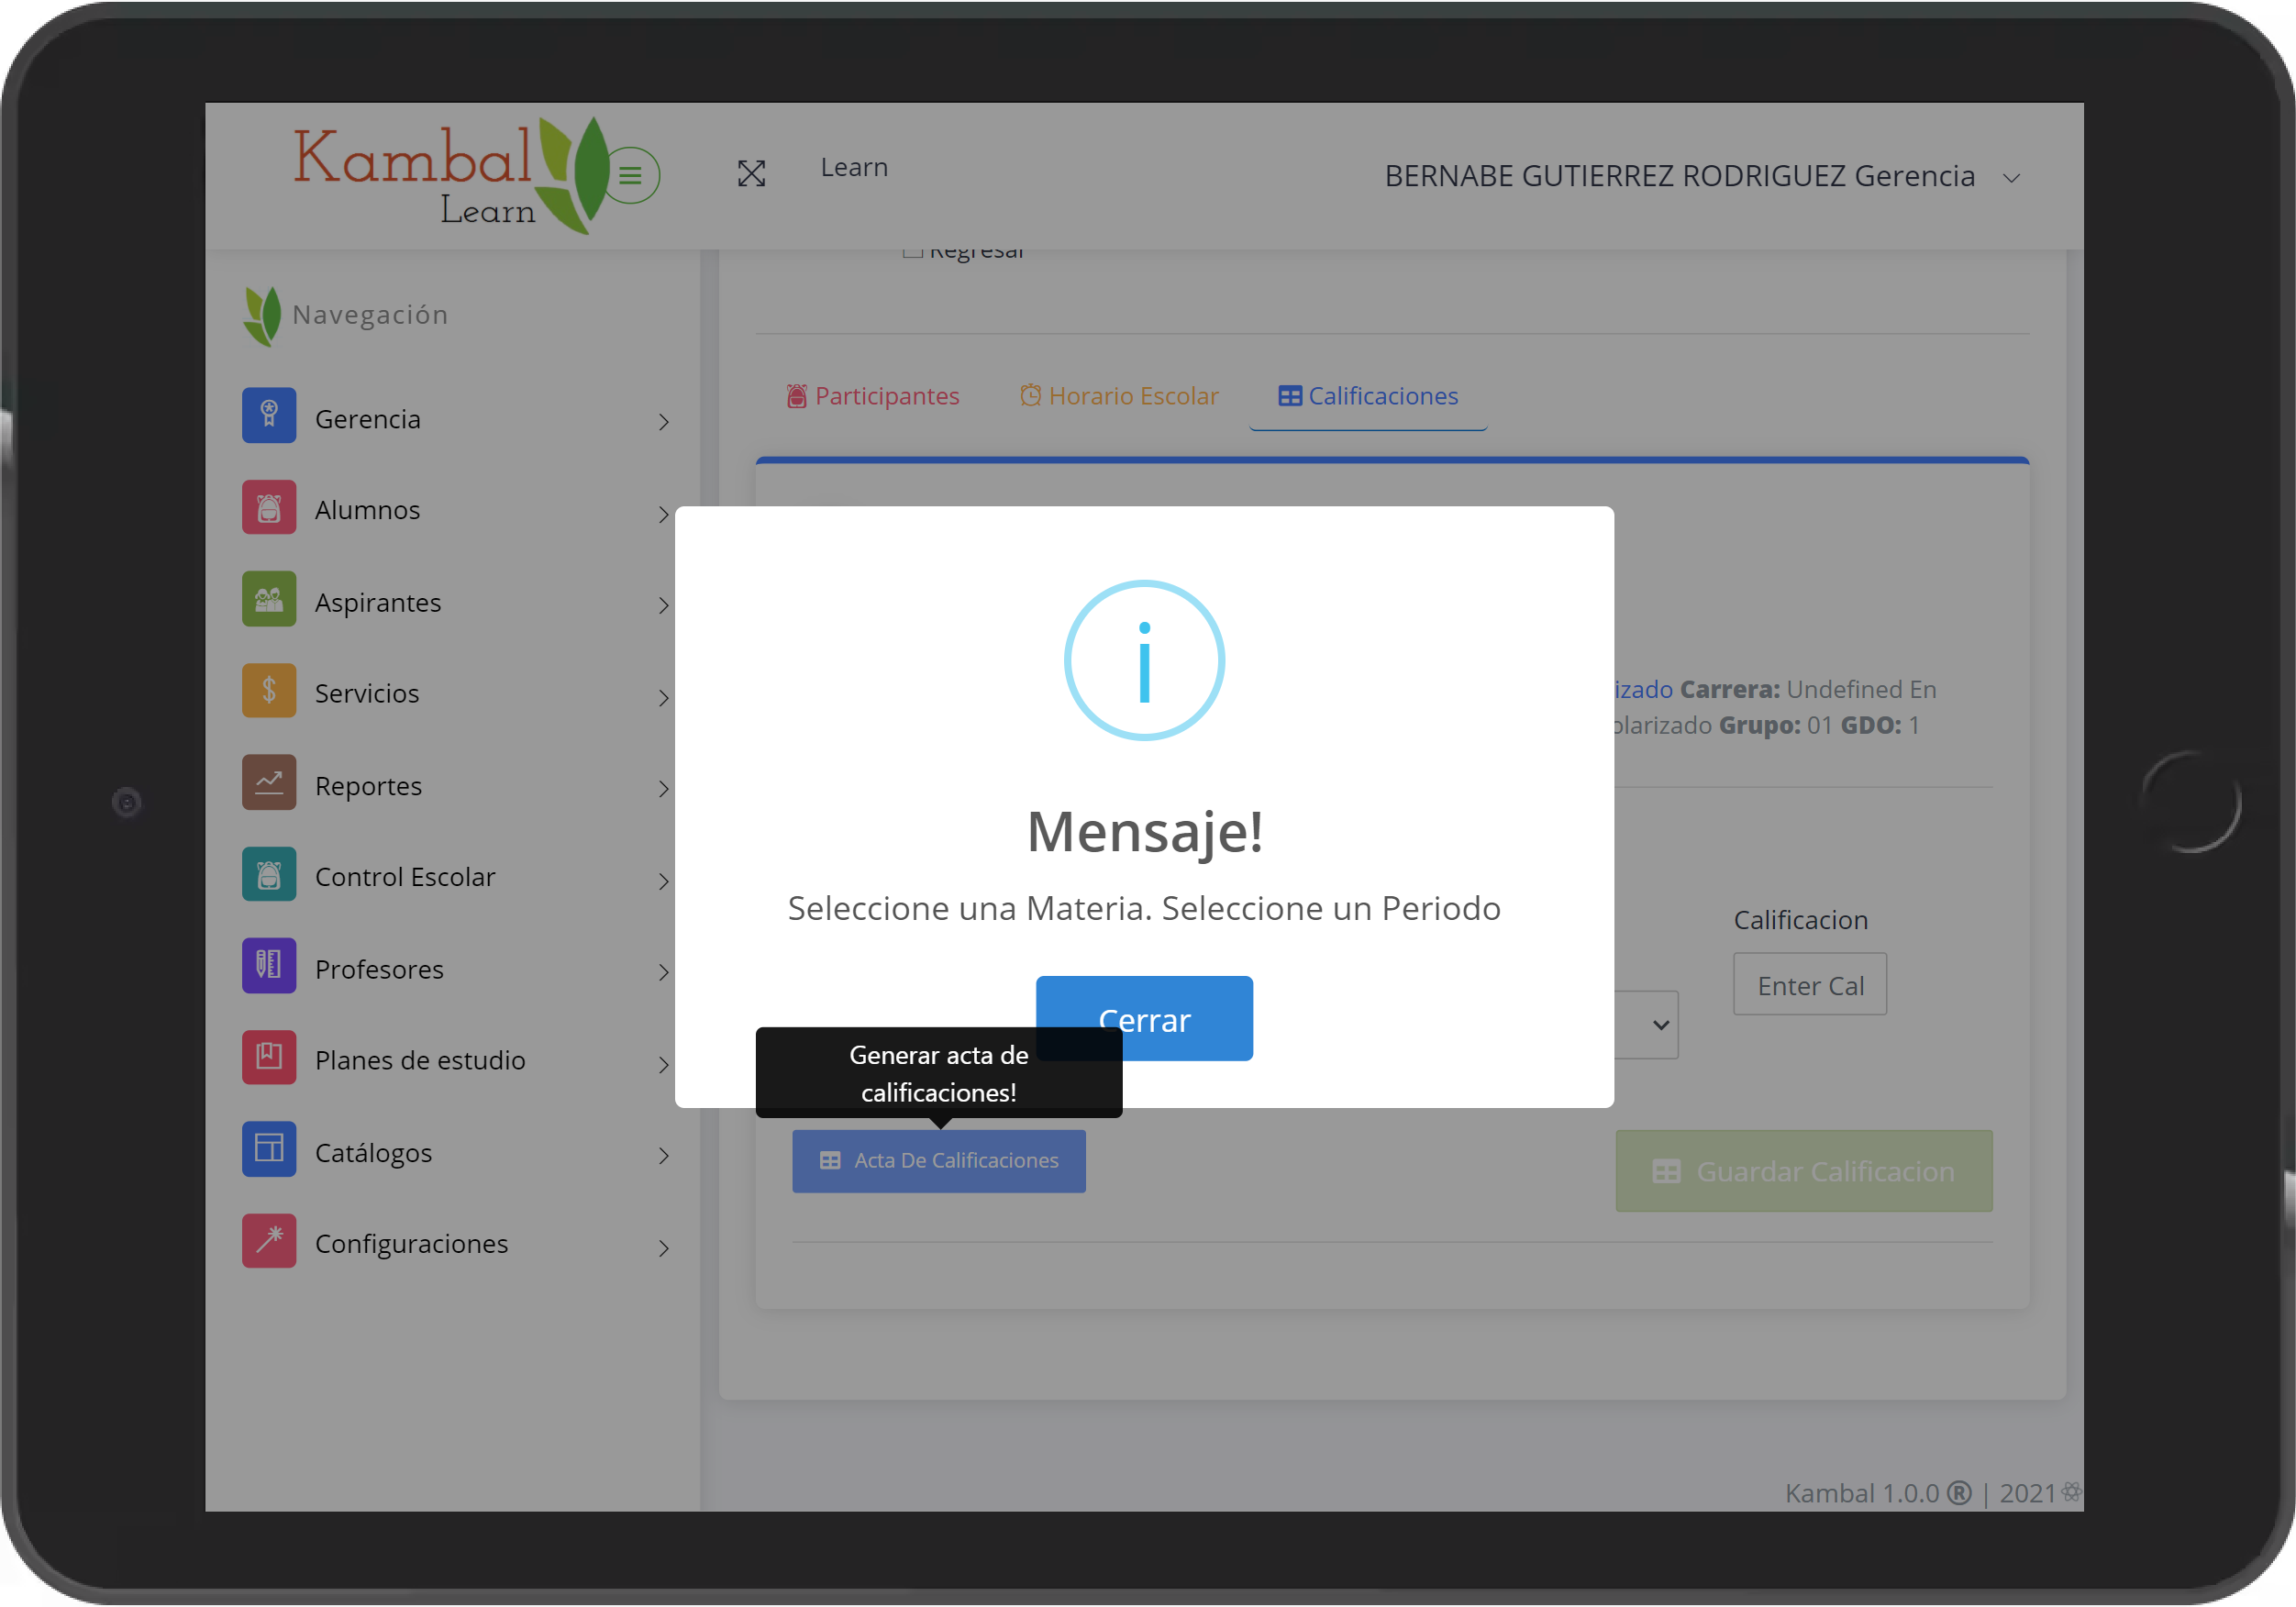2296x1607 pixels.
Task: Click the Enter Cal input field
Action: pyautogui.click(x=1809, y=984)
